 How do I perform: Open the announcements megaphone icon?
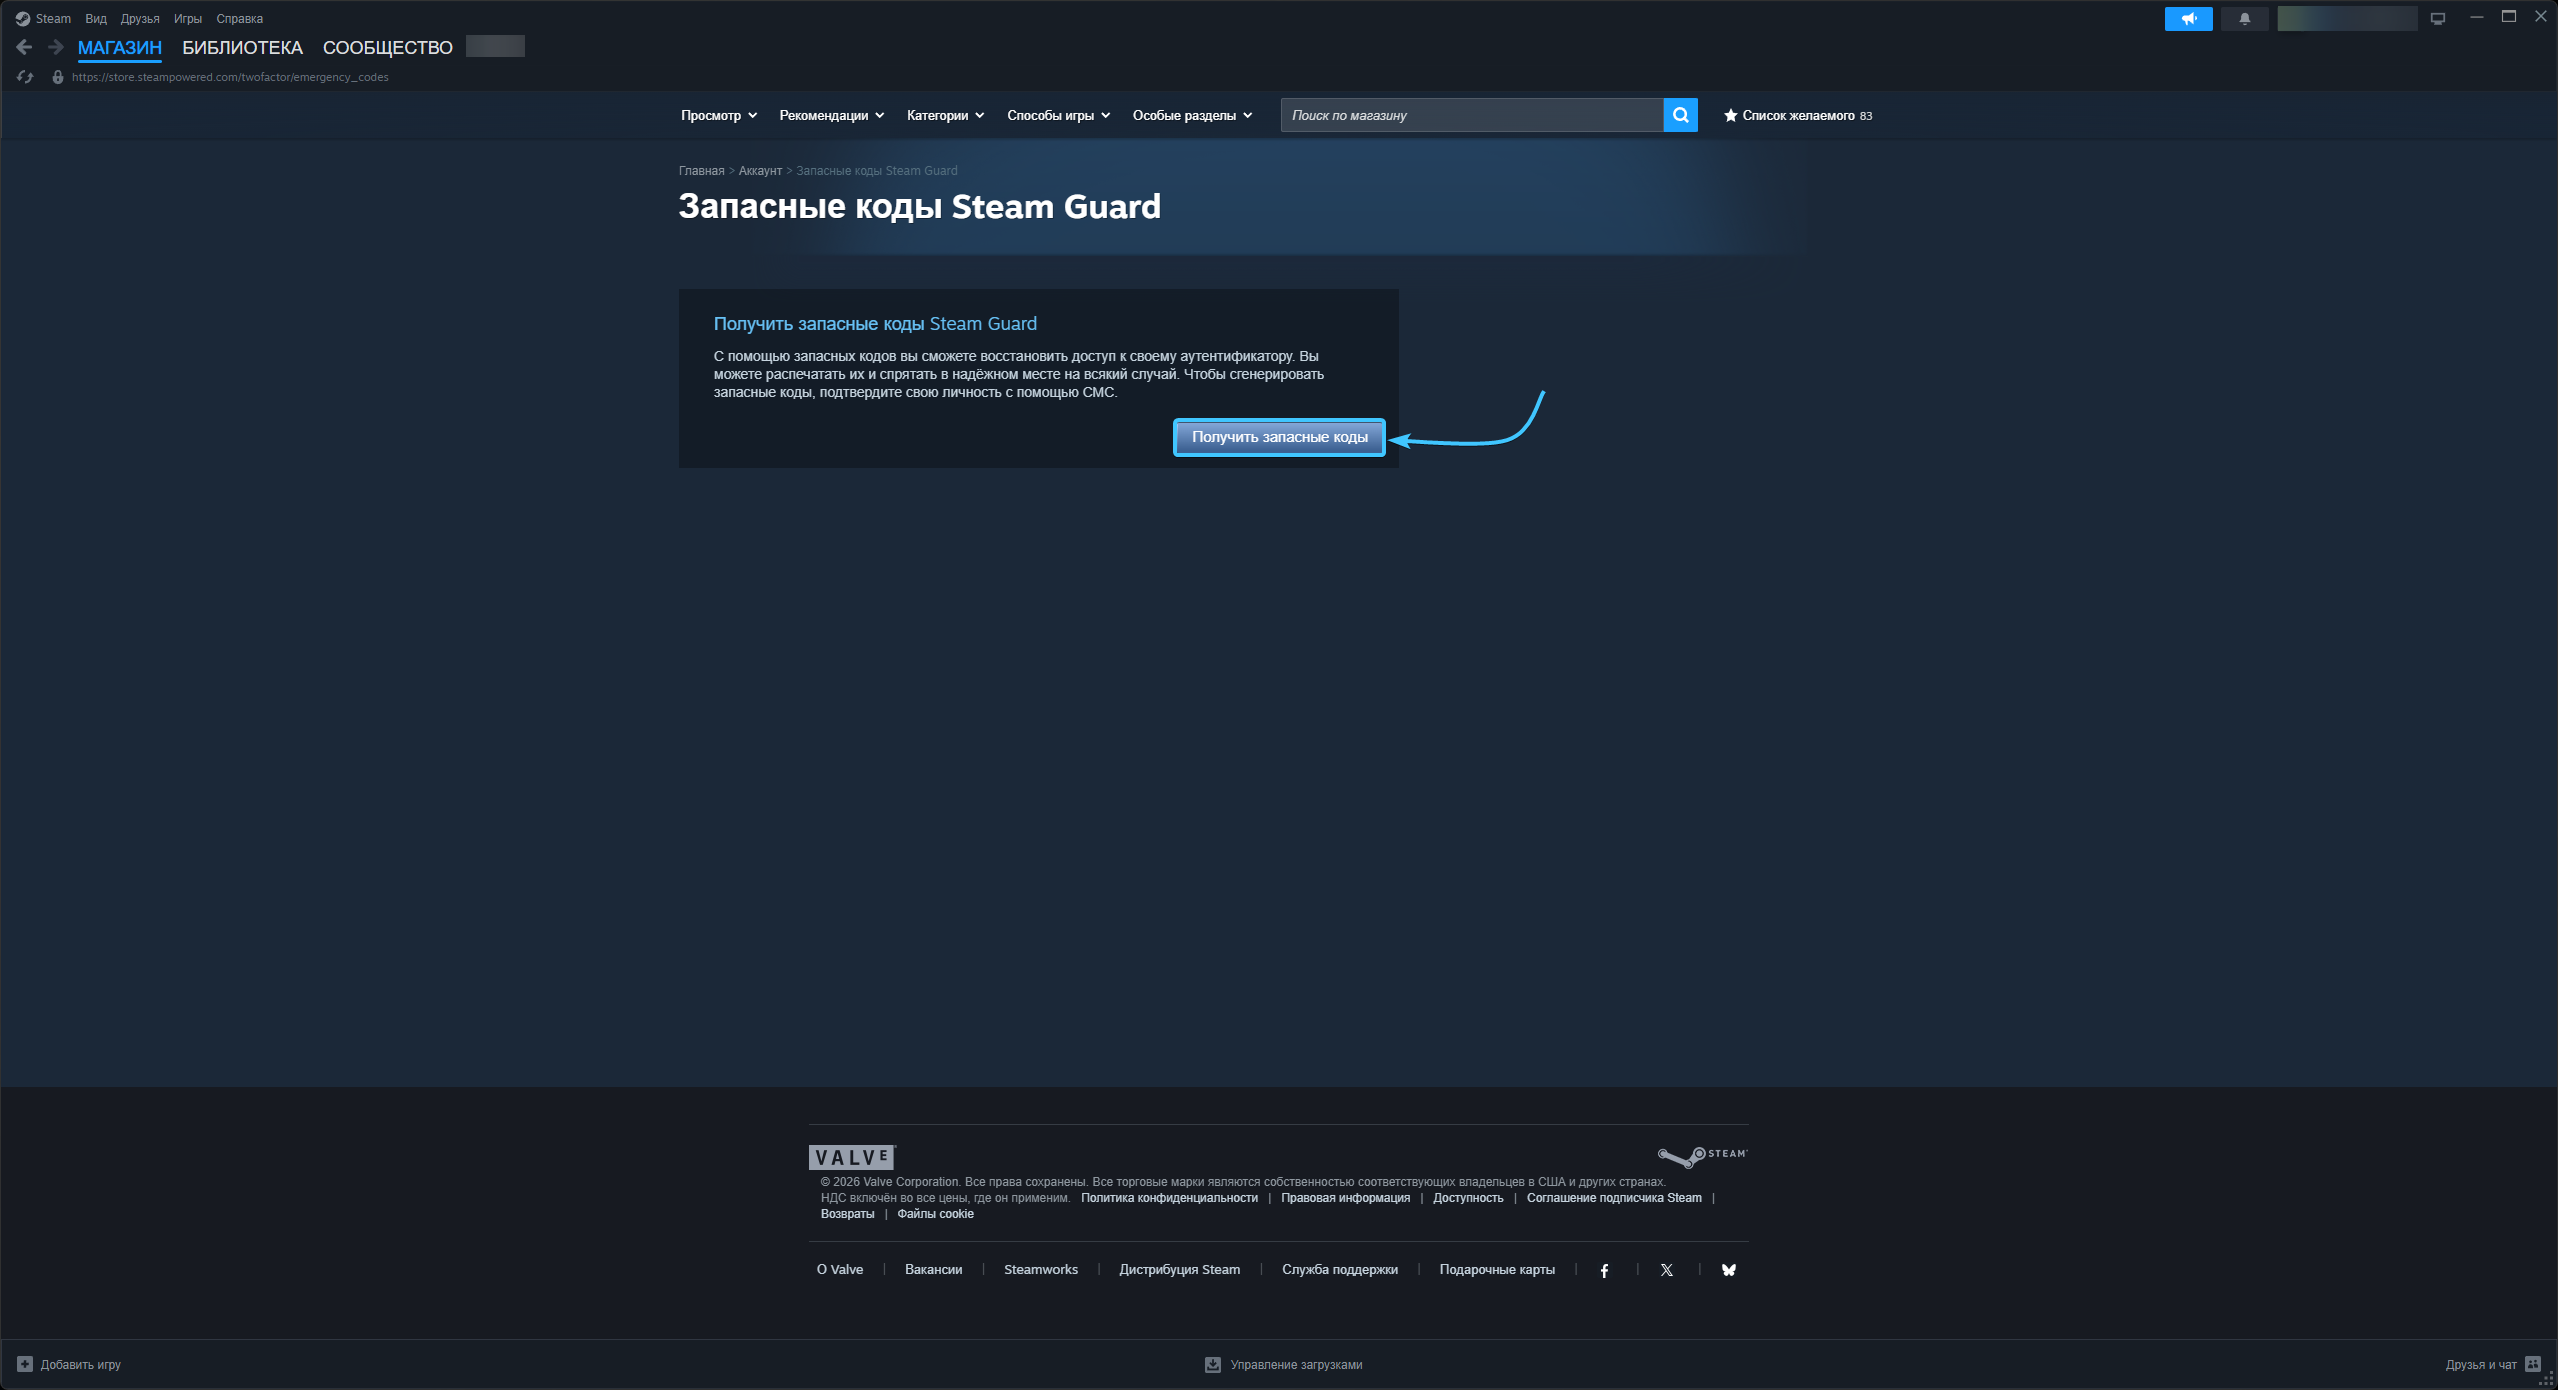click(x=2188, y=18)
